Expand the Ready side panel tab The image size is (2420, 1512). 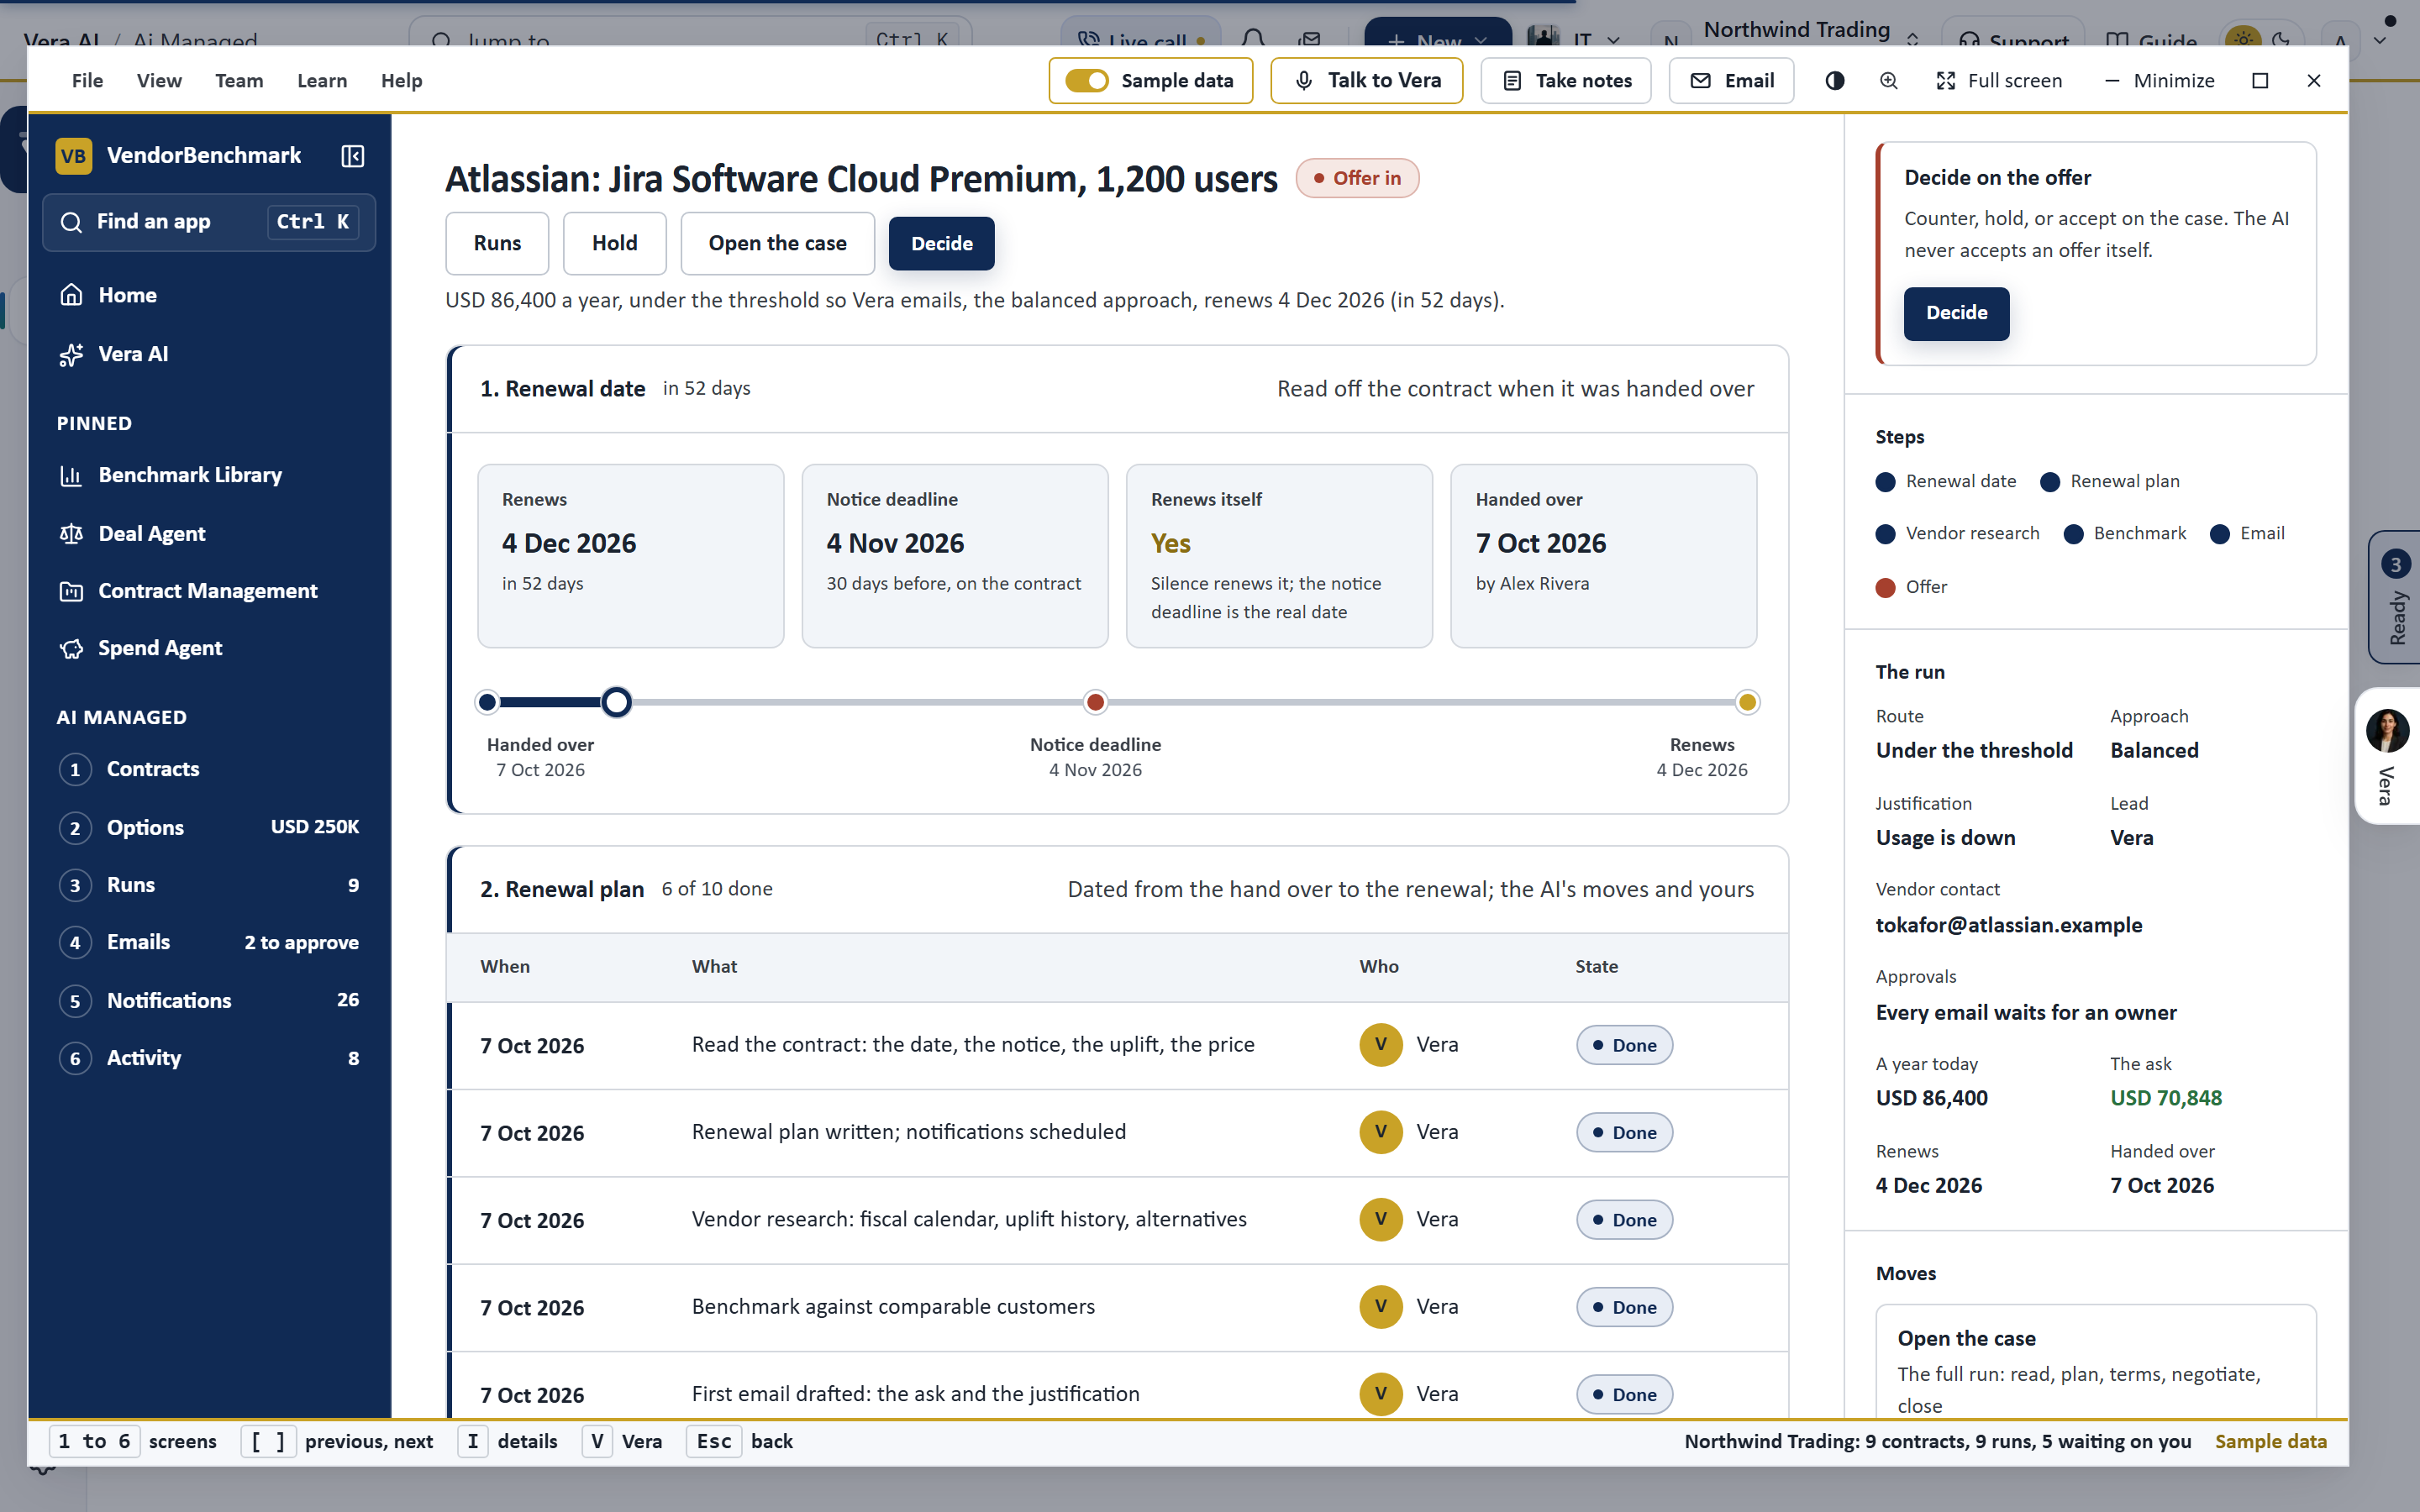pos(2395,597)
